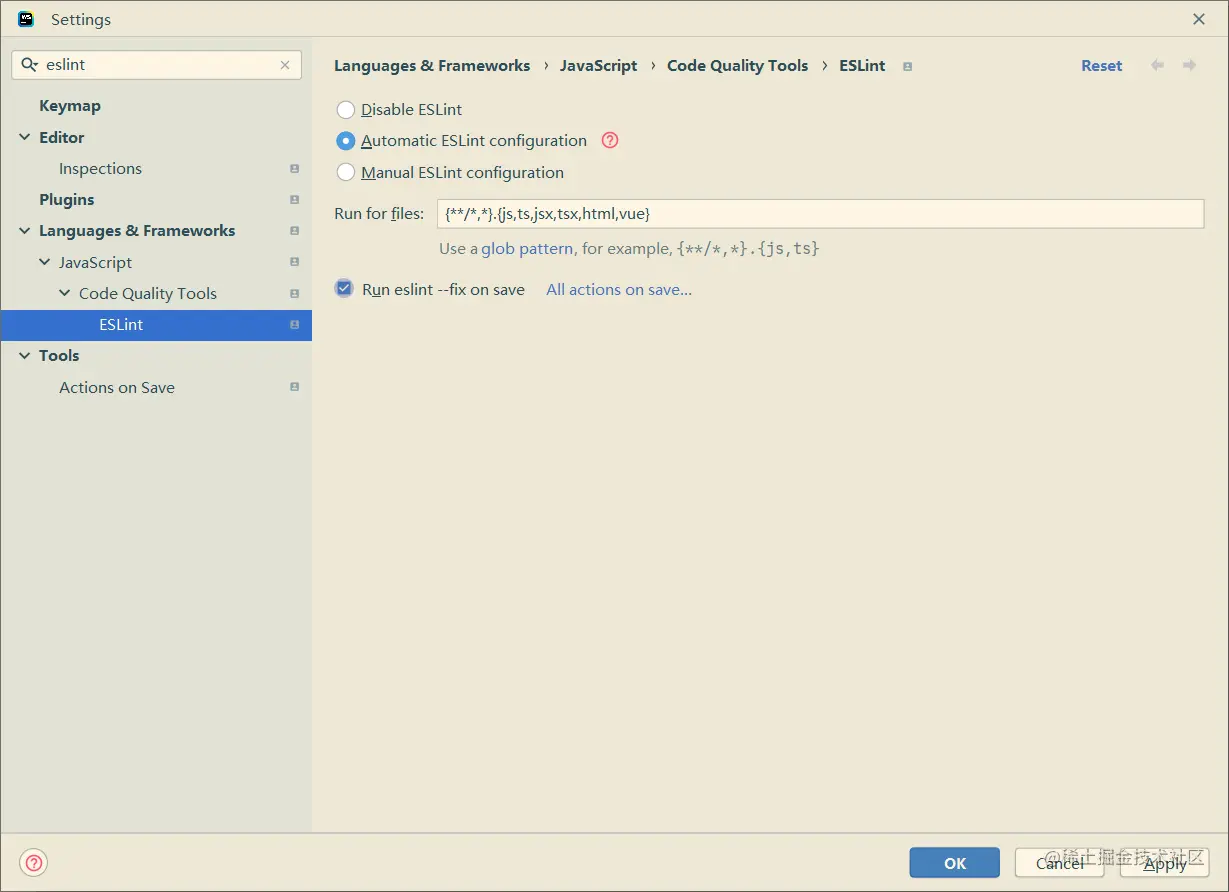Screen dimensions: 1229x892
Task: Close the Settings dialog
Action: pyautogui.click(x=1199, y=19)
